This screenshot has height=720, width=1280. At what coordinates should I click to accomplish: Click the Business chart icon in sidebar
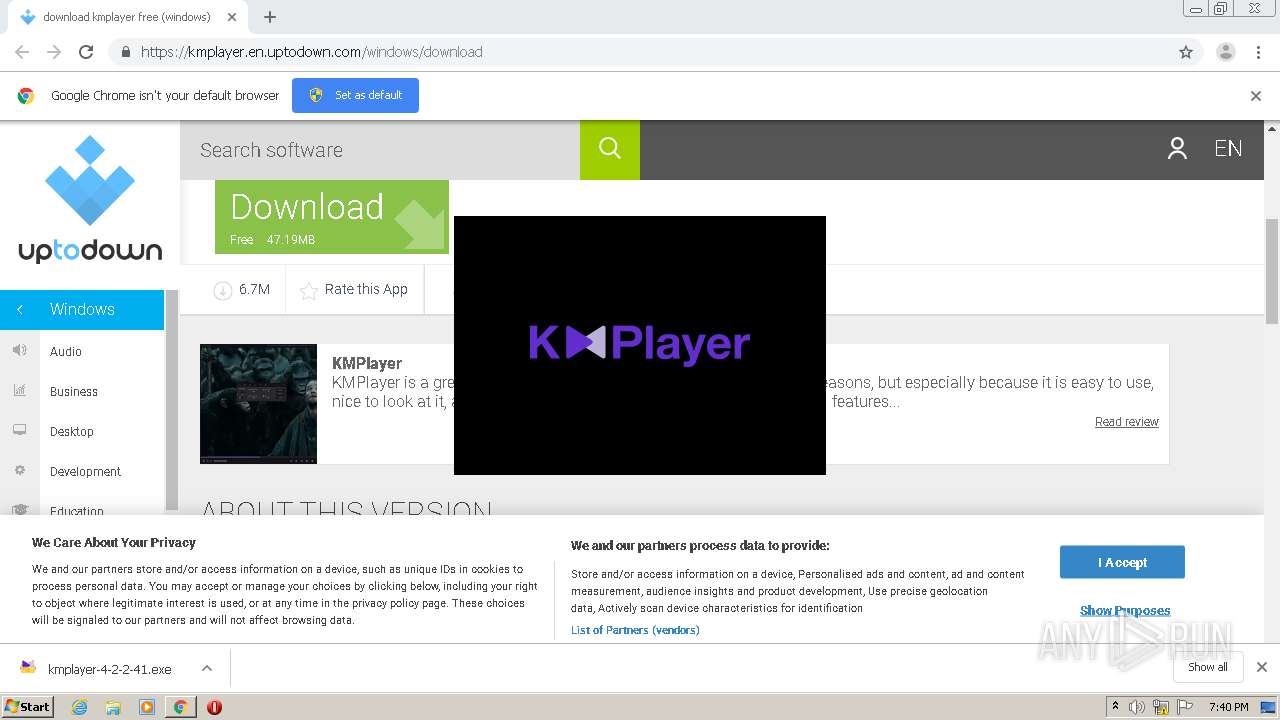point(19,390)
